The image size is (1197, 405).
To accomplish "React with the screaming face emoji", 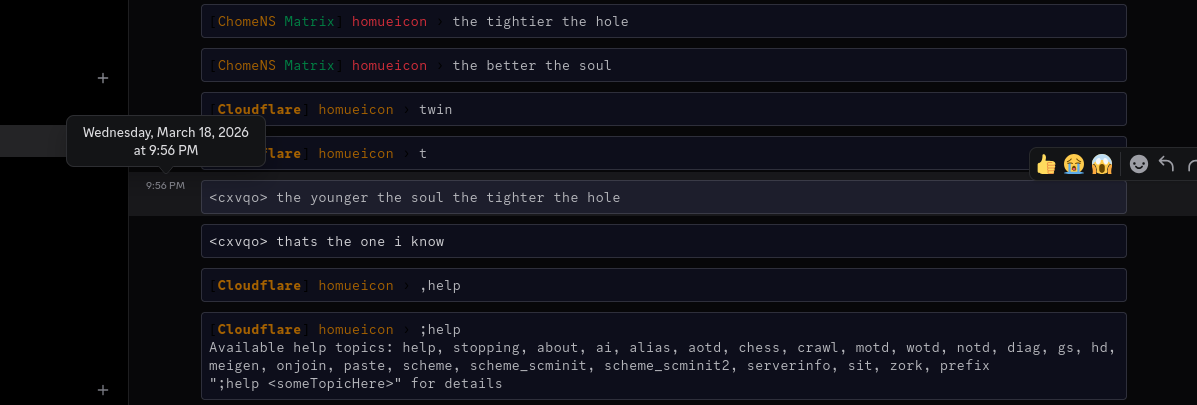I will point(1102,164).
